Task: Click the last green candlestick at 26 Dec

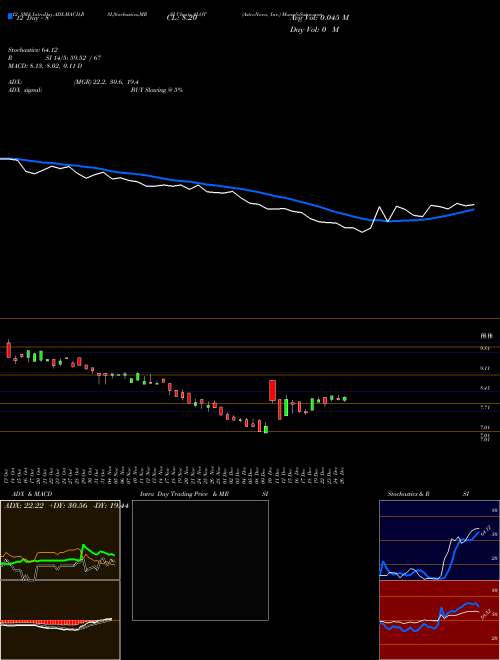Action: pos(345,399)
